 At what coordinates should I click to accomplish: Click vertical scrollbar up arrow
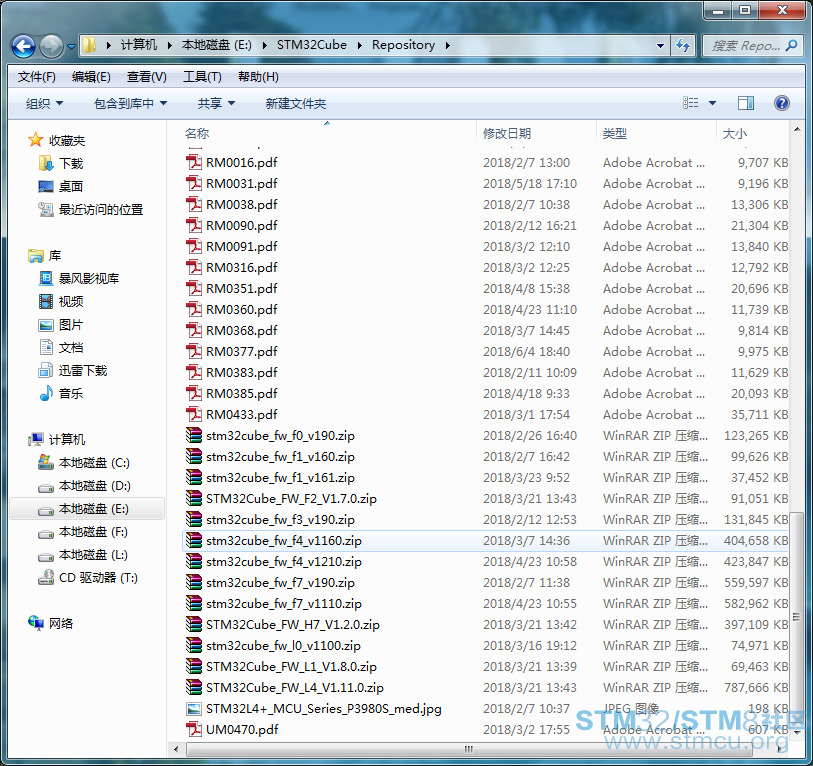(x=796, y=130)
